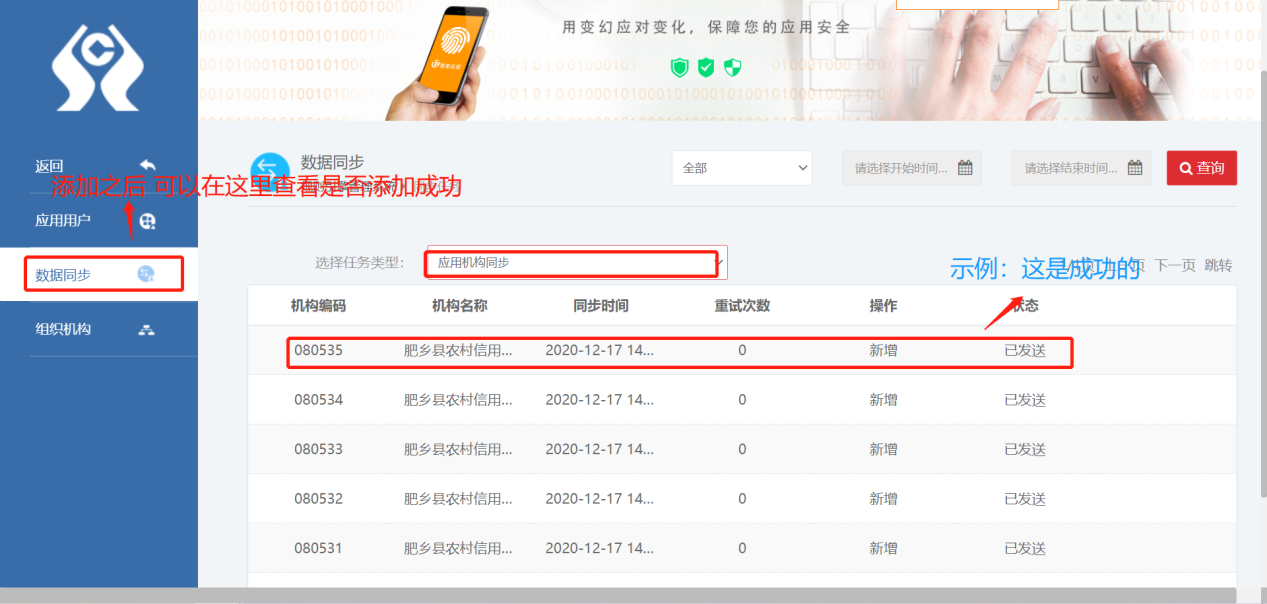Click the bank logo at sidebar top

97,66
